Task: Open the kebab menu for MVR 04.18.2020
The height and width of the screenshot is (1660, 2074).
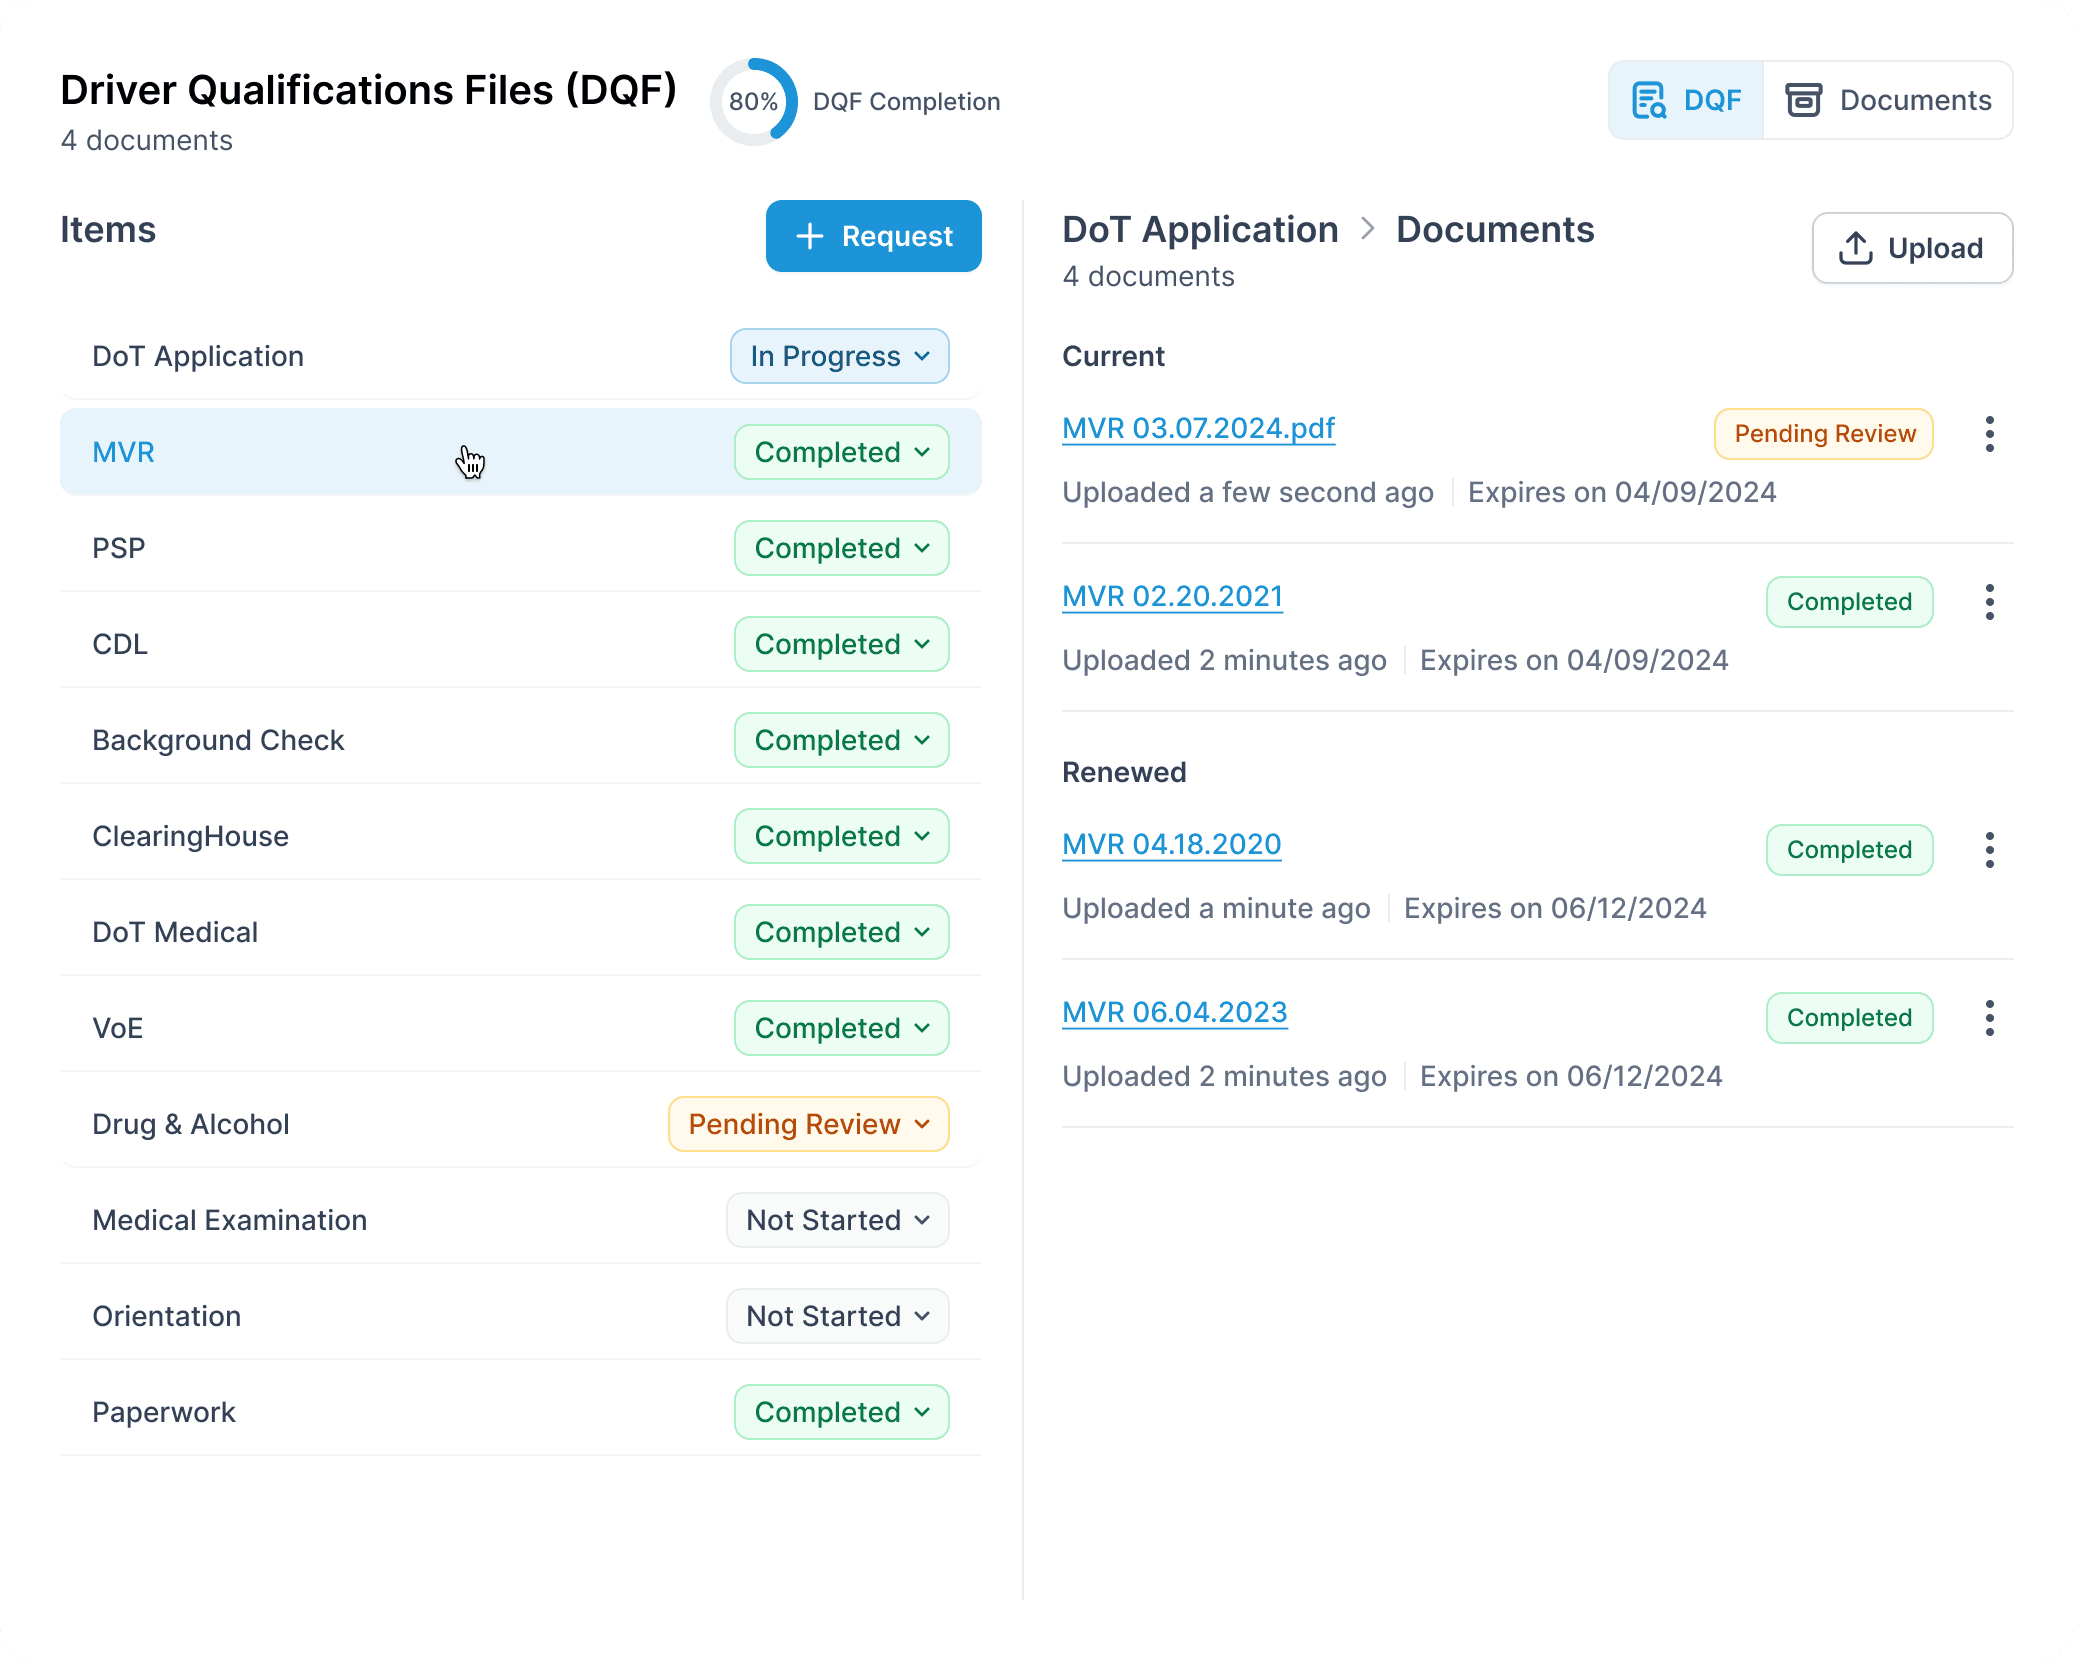Action: point(1989,850)
